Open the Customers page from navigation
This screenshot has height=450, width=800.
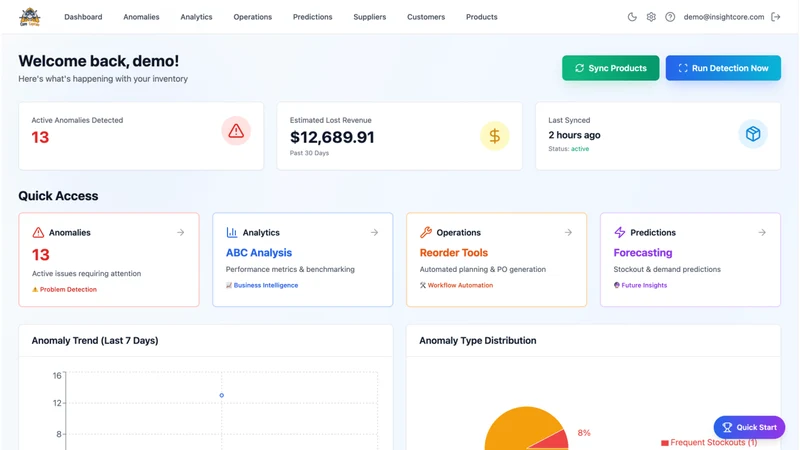click(x=426, y=17)
